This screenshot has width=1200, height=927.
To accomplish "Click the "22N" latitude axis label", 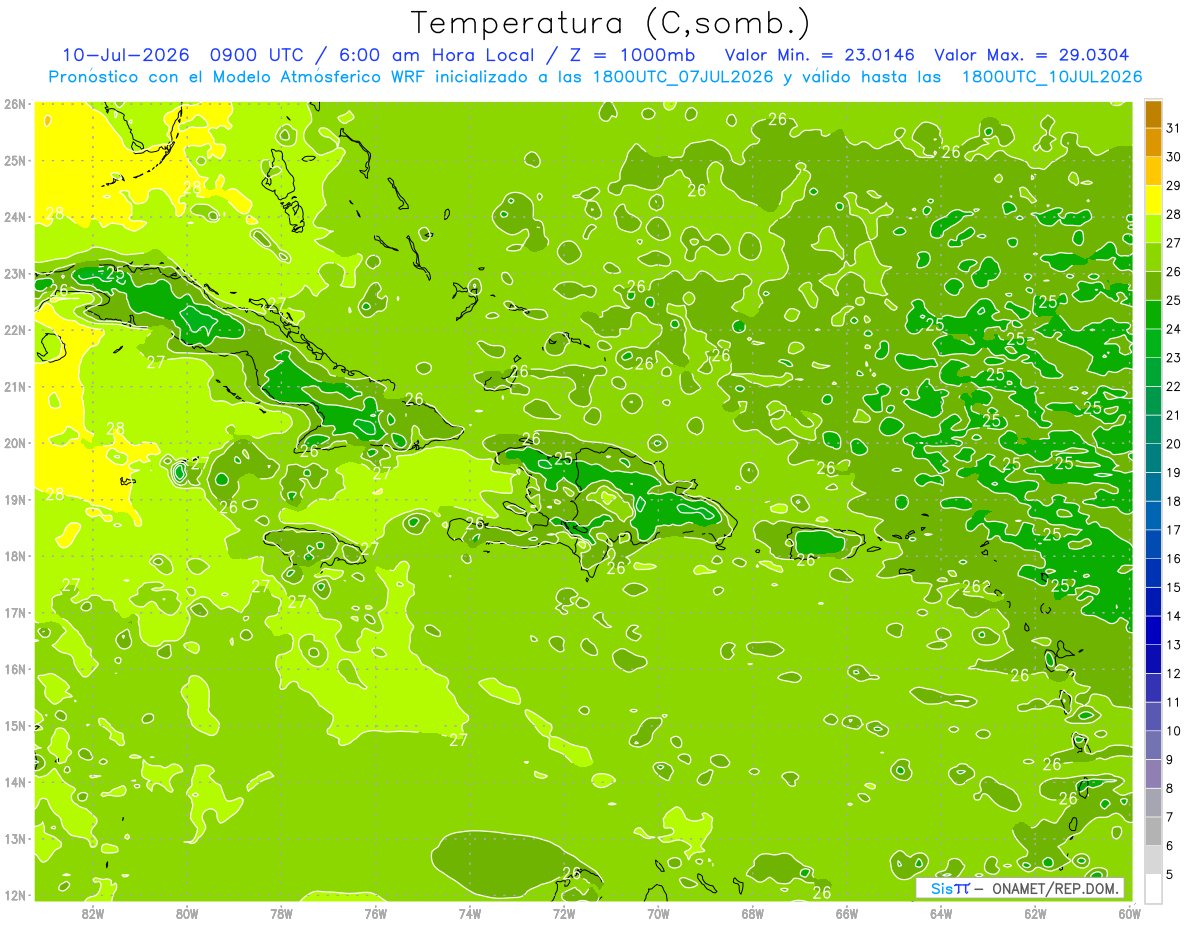I will point(16,330).
